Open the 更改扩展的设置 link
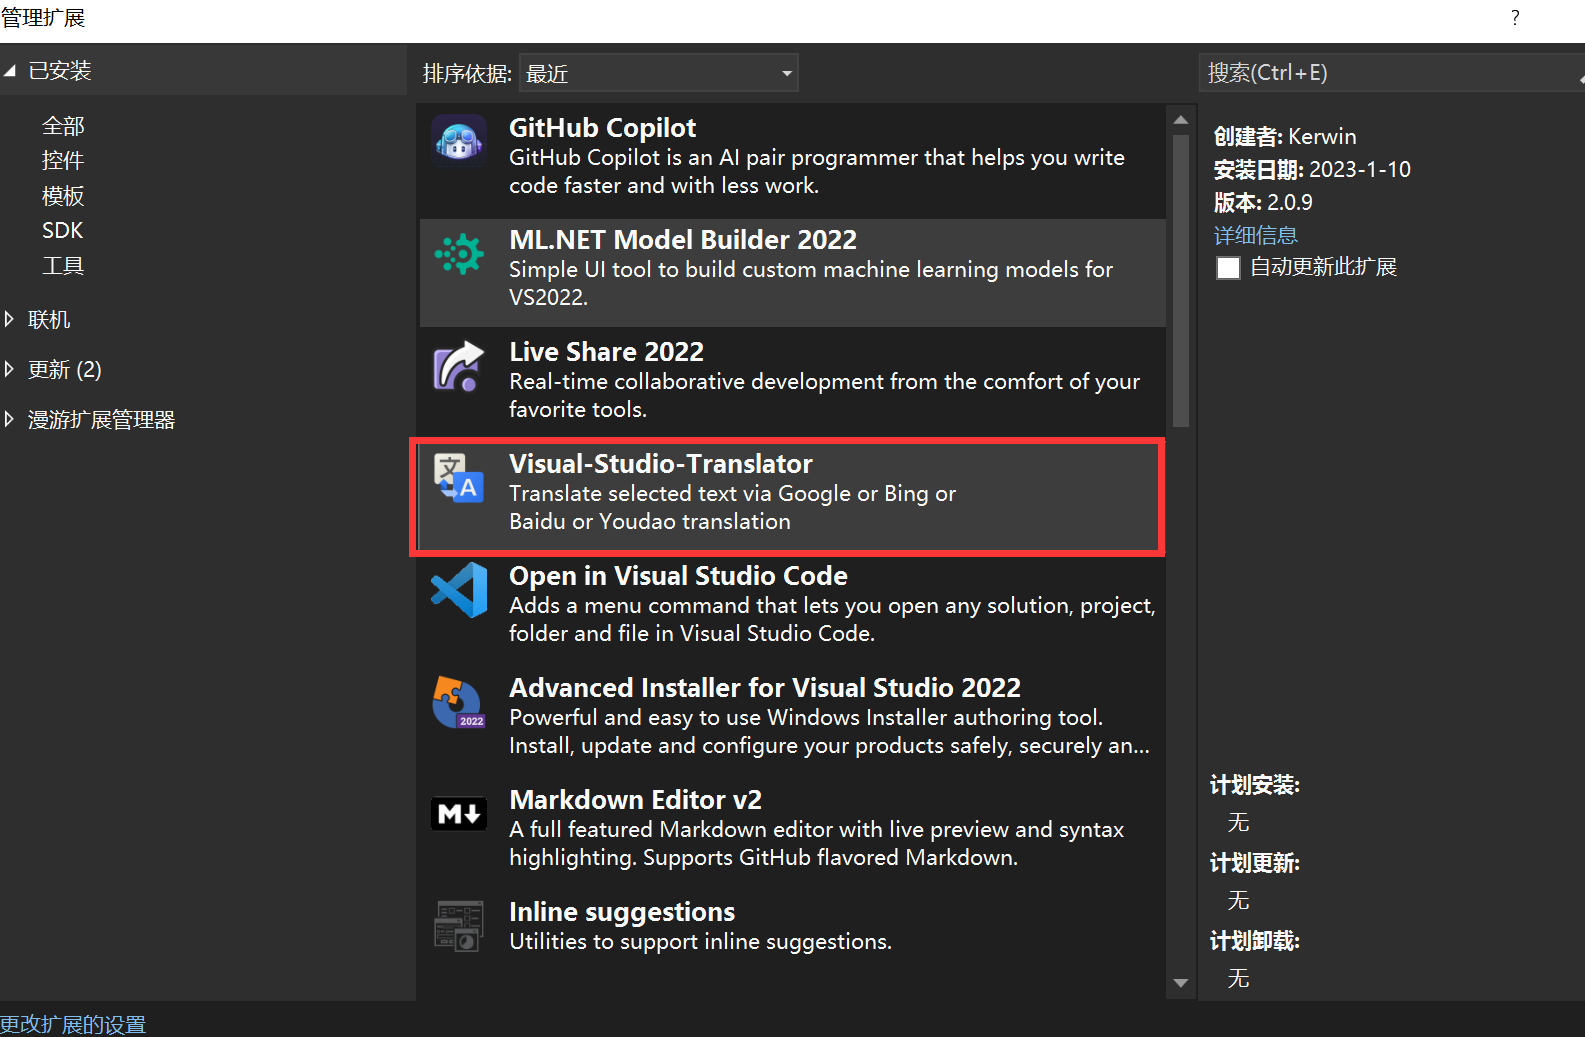 [73, 1025]
